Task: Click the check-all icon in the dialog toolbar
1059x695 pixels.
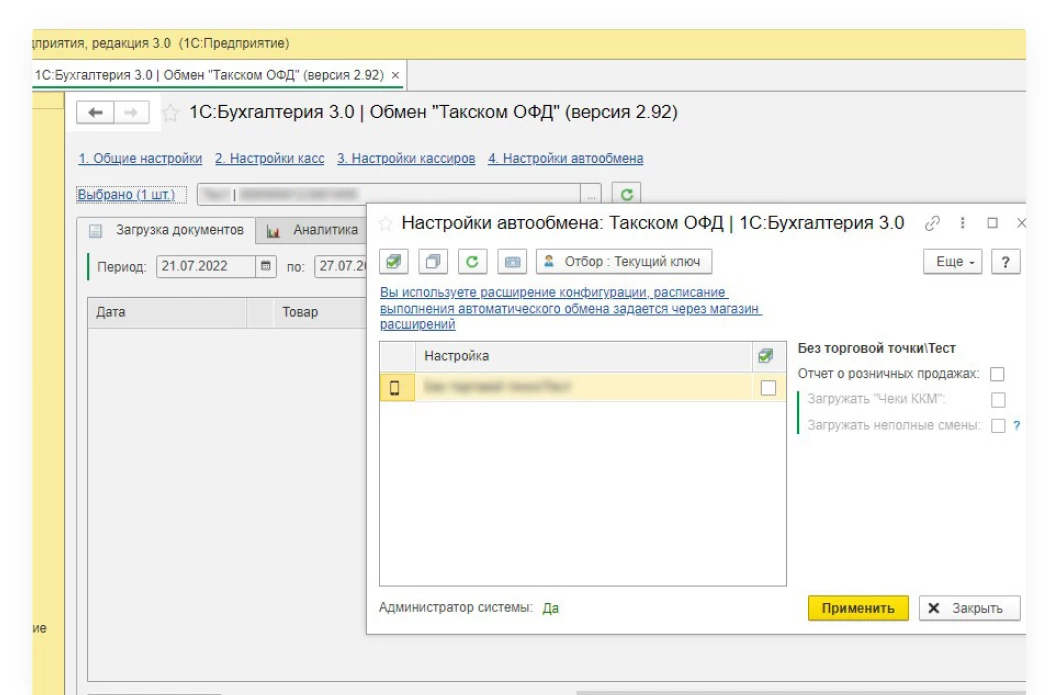Action: 395,262
